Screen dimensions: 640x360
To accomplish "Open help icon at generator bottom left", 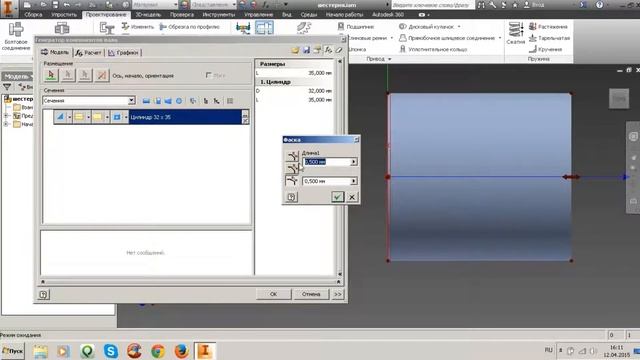I will point(44,294).
